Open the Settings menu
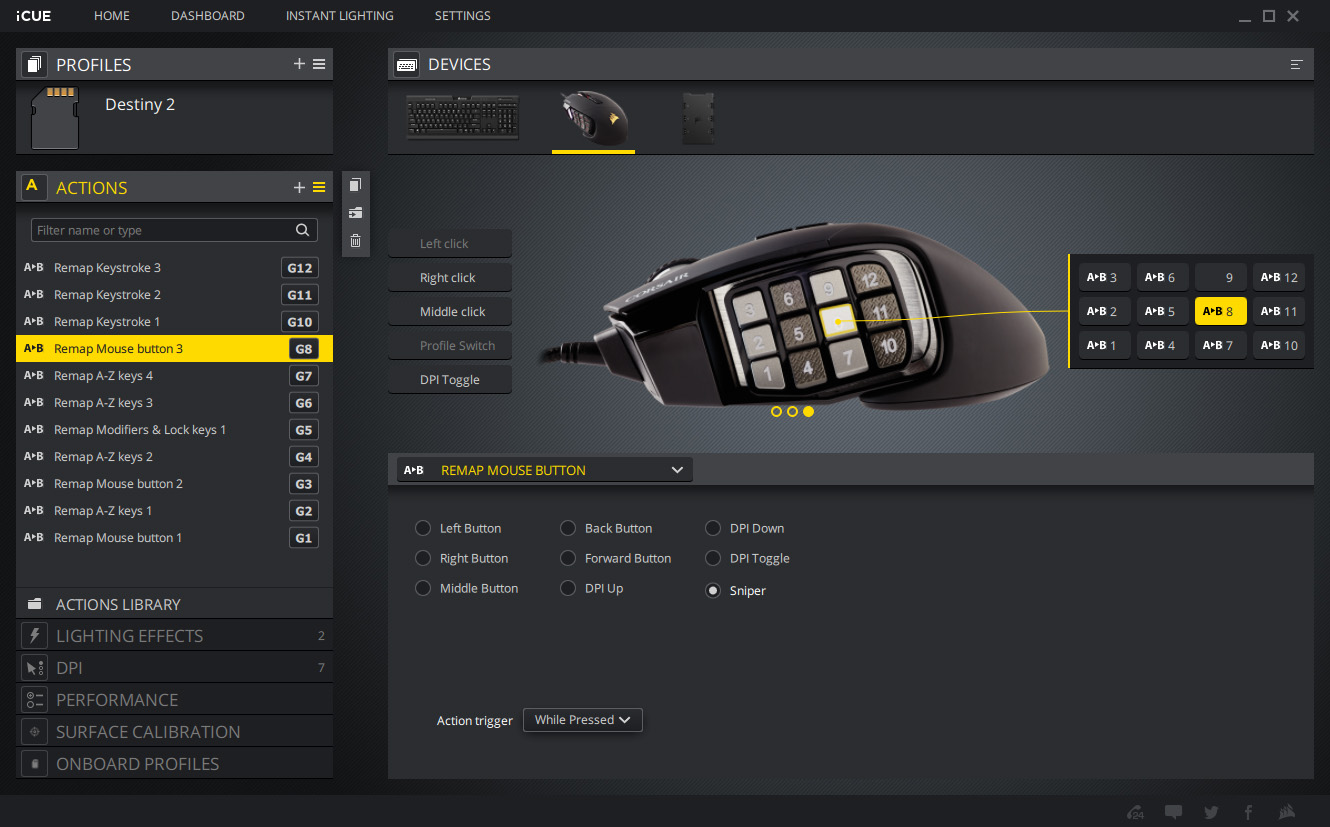The image size is (1330, 827). [x=463, y=16]
